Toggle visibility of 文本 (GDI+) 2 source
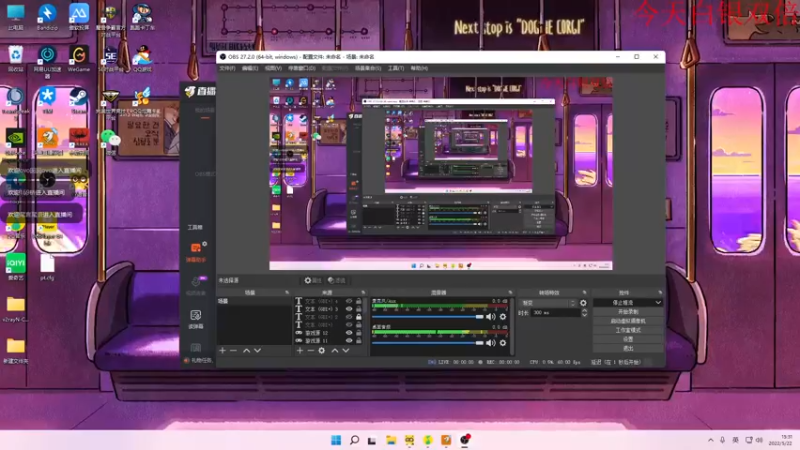The width and height of the screenshot is (800, 450). pos(349,317)
